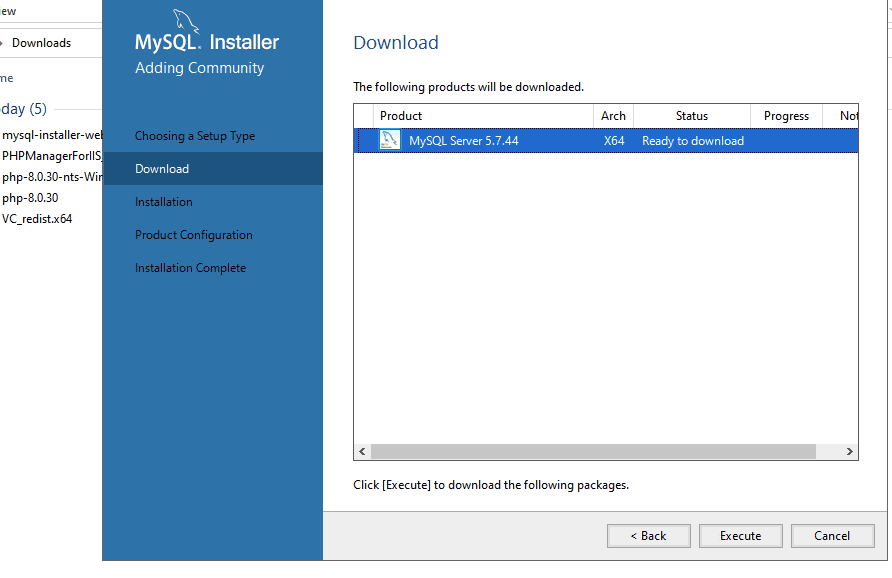The height and width of the screenshot is (578, 892).
Task: Select the Choosing a Setup Type step
Action: [x=195, y=136]
